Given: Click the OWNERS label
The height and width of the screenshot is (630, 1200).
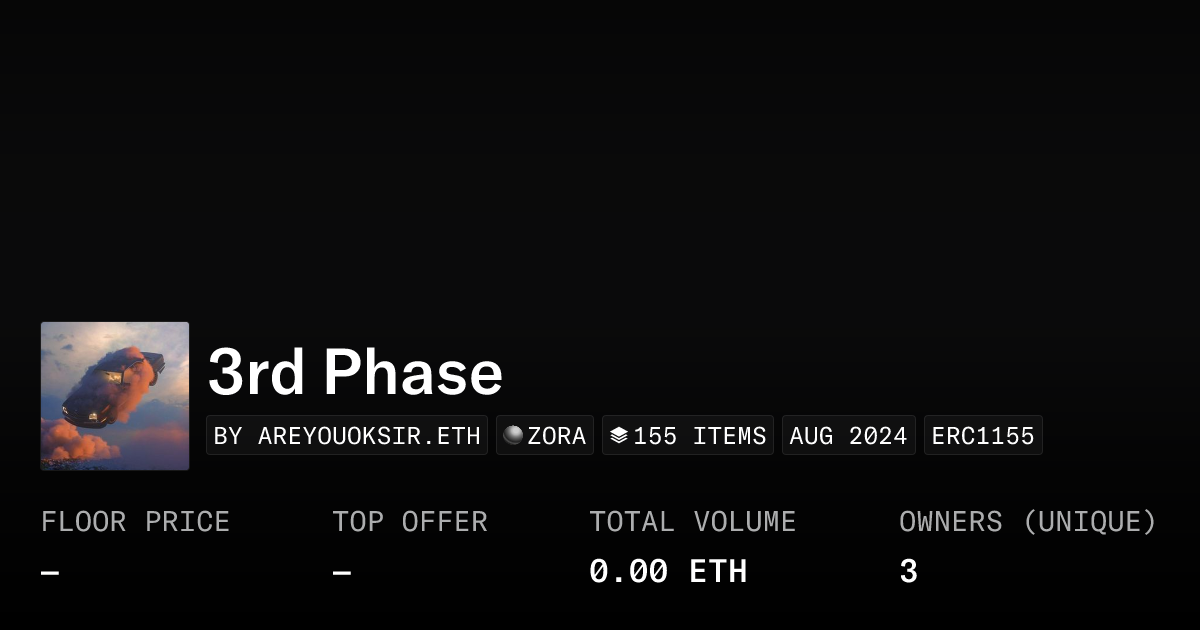Looking at the screenshot, I should point(950,522).
